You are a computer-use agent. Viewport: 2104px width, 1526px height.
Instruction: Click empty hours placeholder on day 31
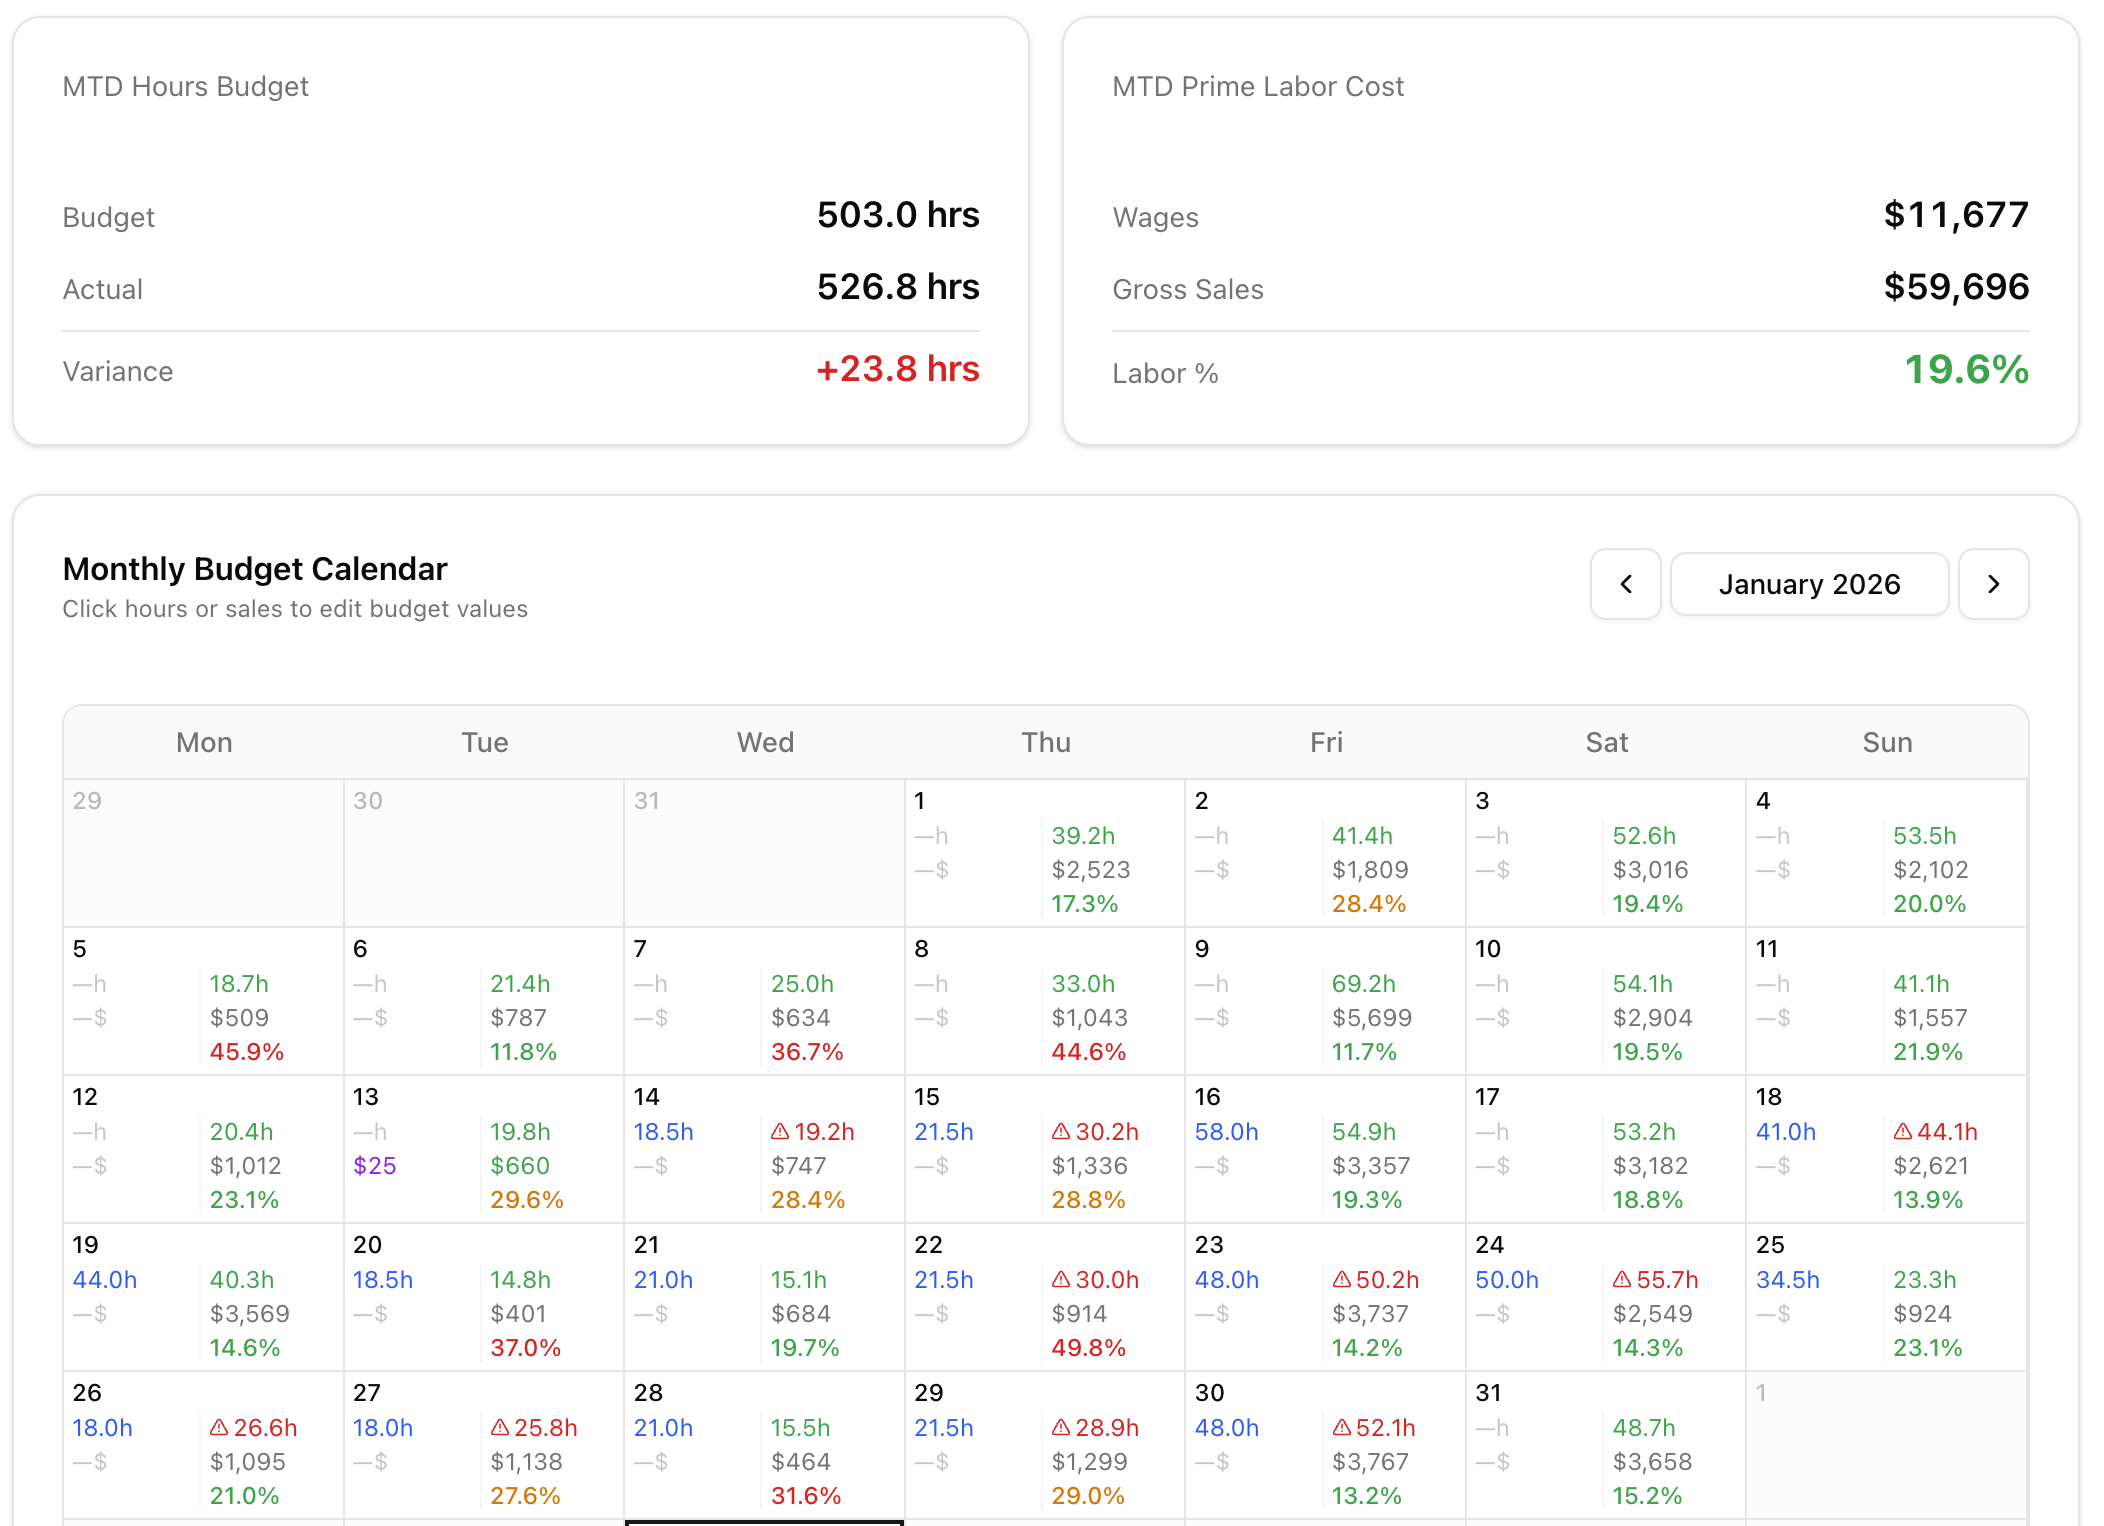tap(1492, 1427)
